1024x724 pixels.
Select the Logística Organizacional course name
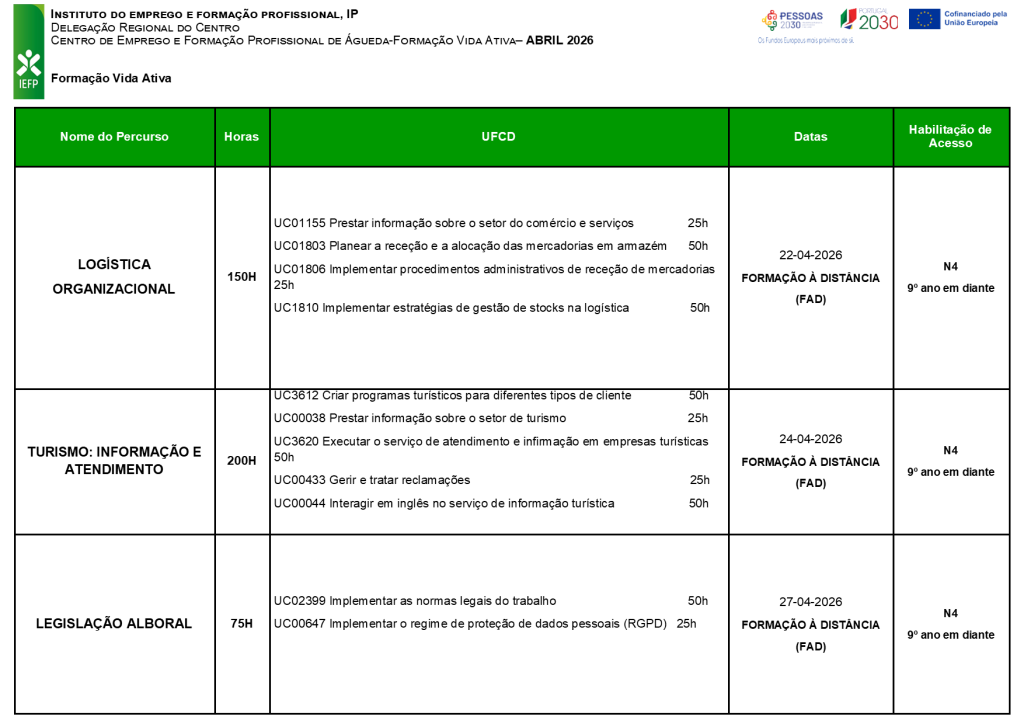(x=114, y=277)
